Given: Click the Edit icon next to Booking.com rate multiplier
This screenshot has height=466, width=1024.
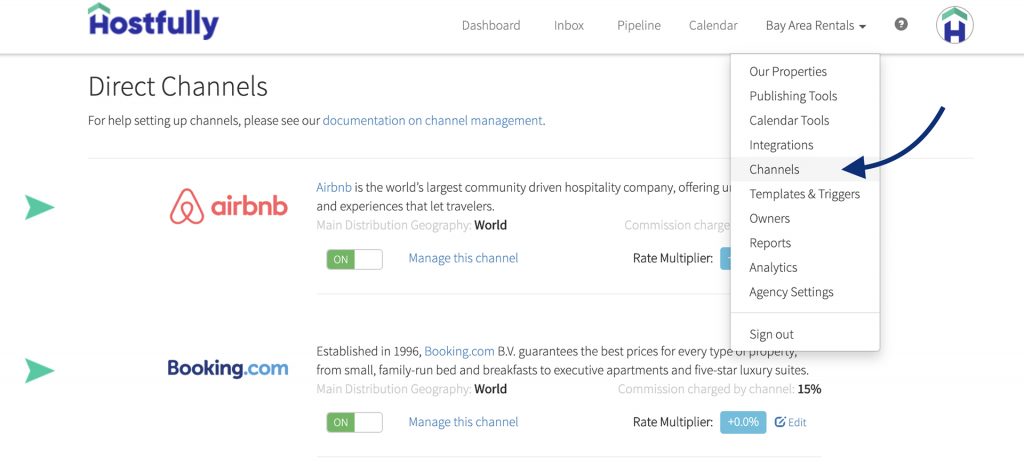Looking at the screenshot, I should click(x=790, y=422).
